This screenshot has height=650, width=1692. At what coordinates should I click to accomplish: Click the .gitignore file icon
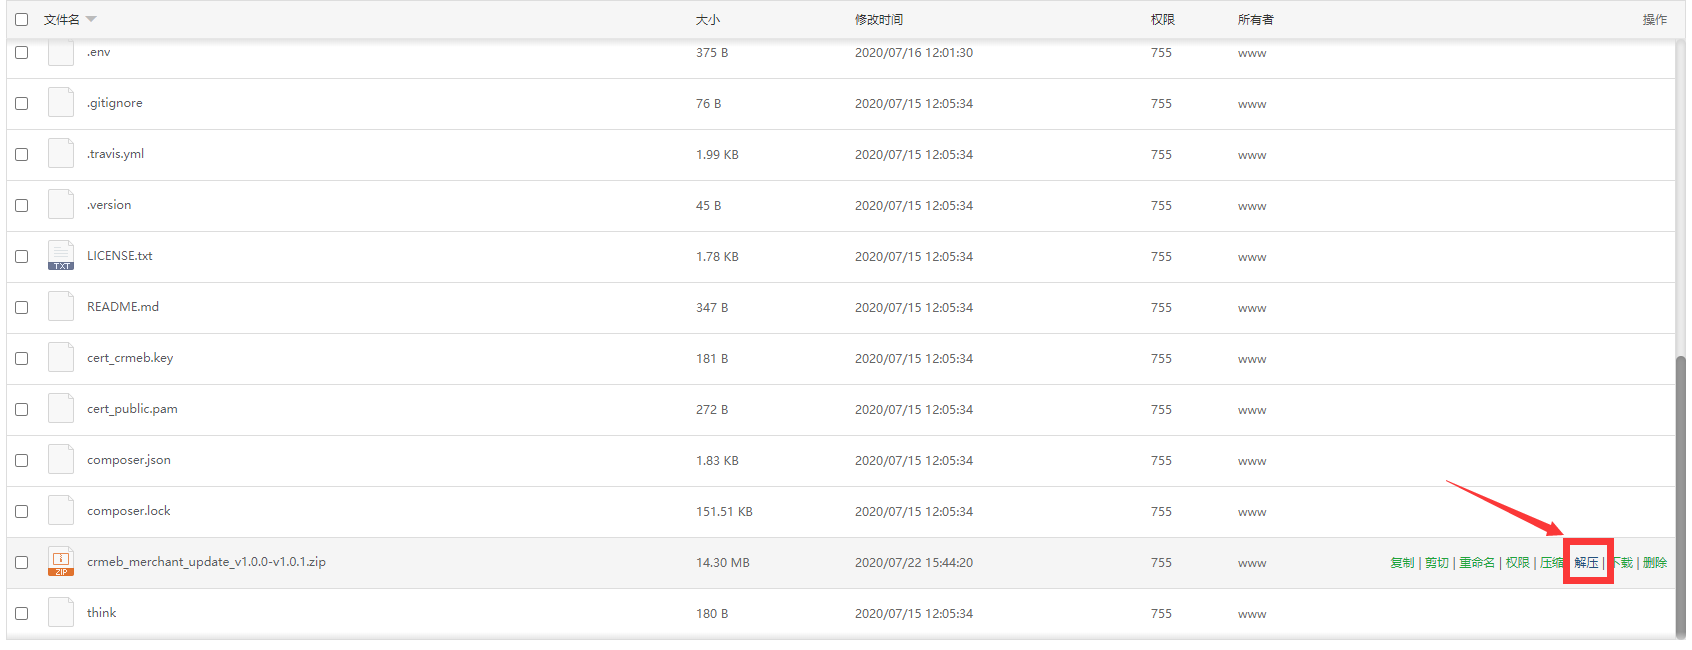61,103
